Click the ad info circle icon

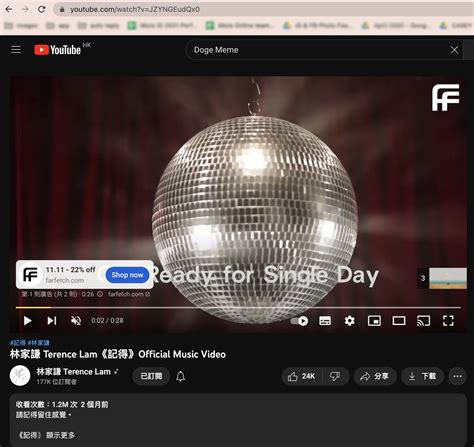[100, 294]
